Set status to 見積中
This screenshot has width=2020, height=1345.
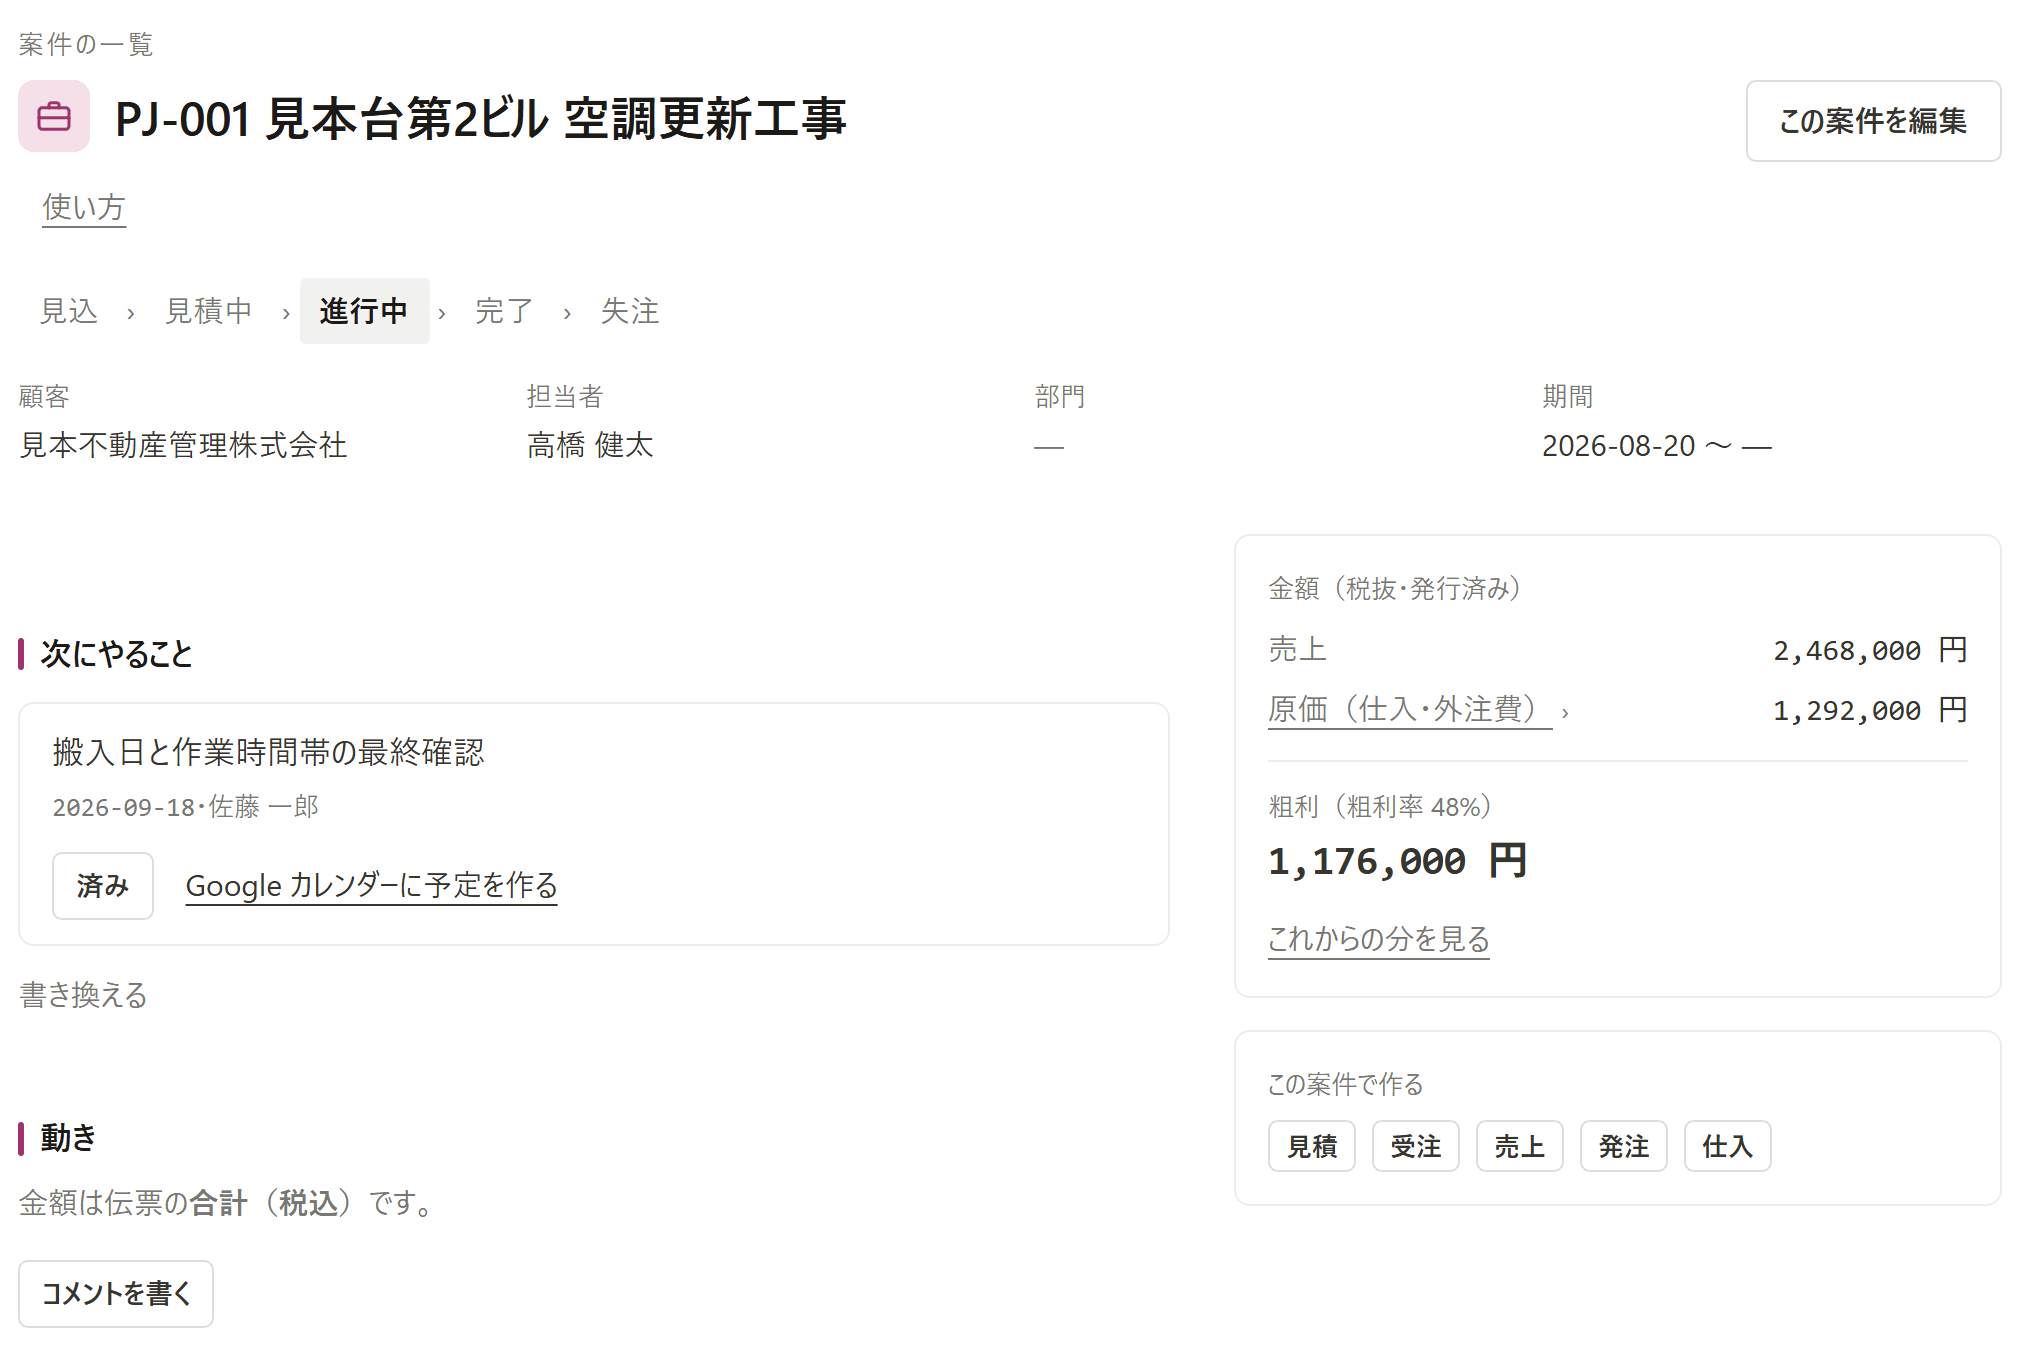pos(209,311)
